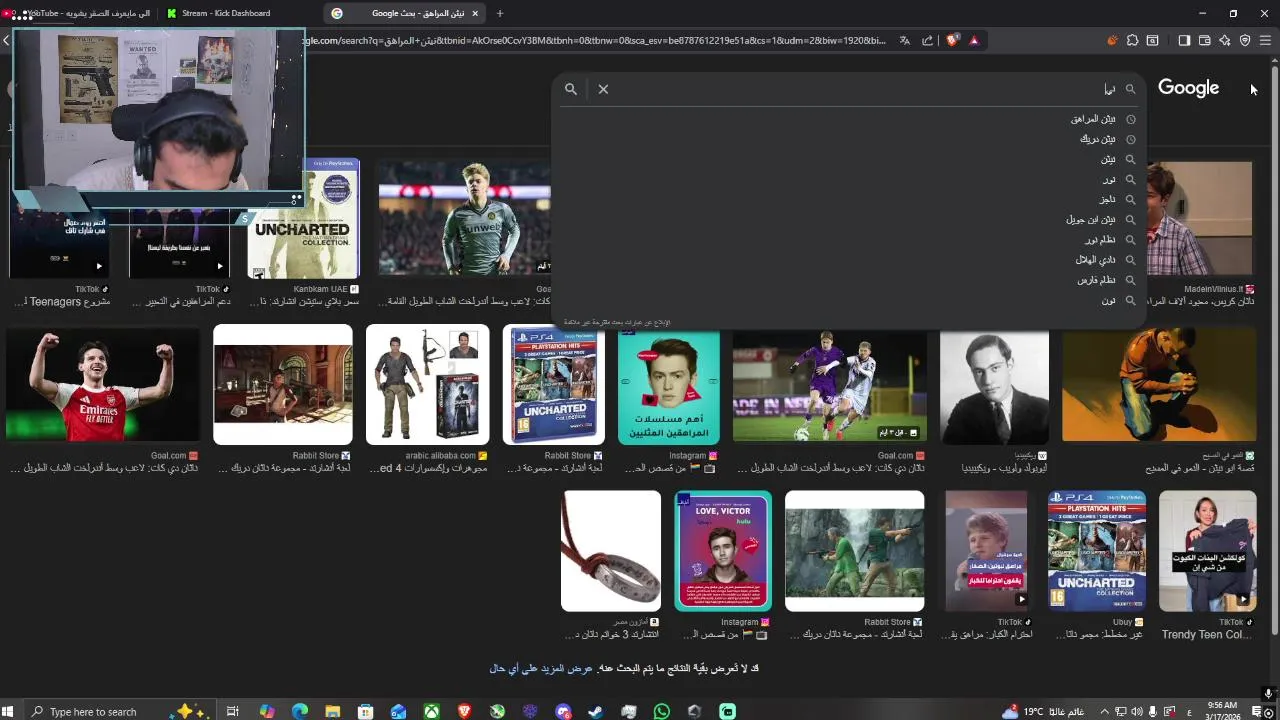1280x720 pixels.
Task: Click the page vertical scrollbar
Action: [x=1274, y=350]
